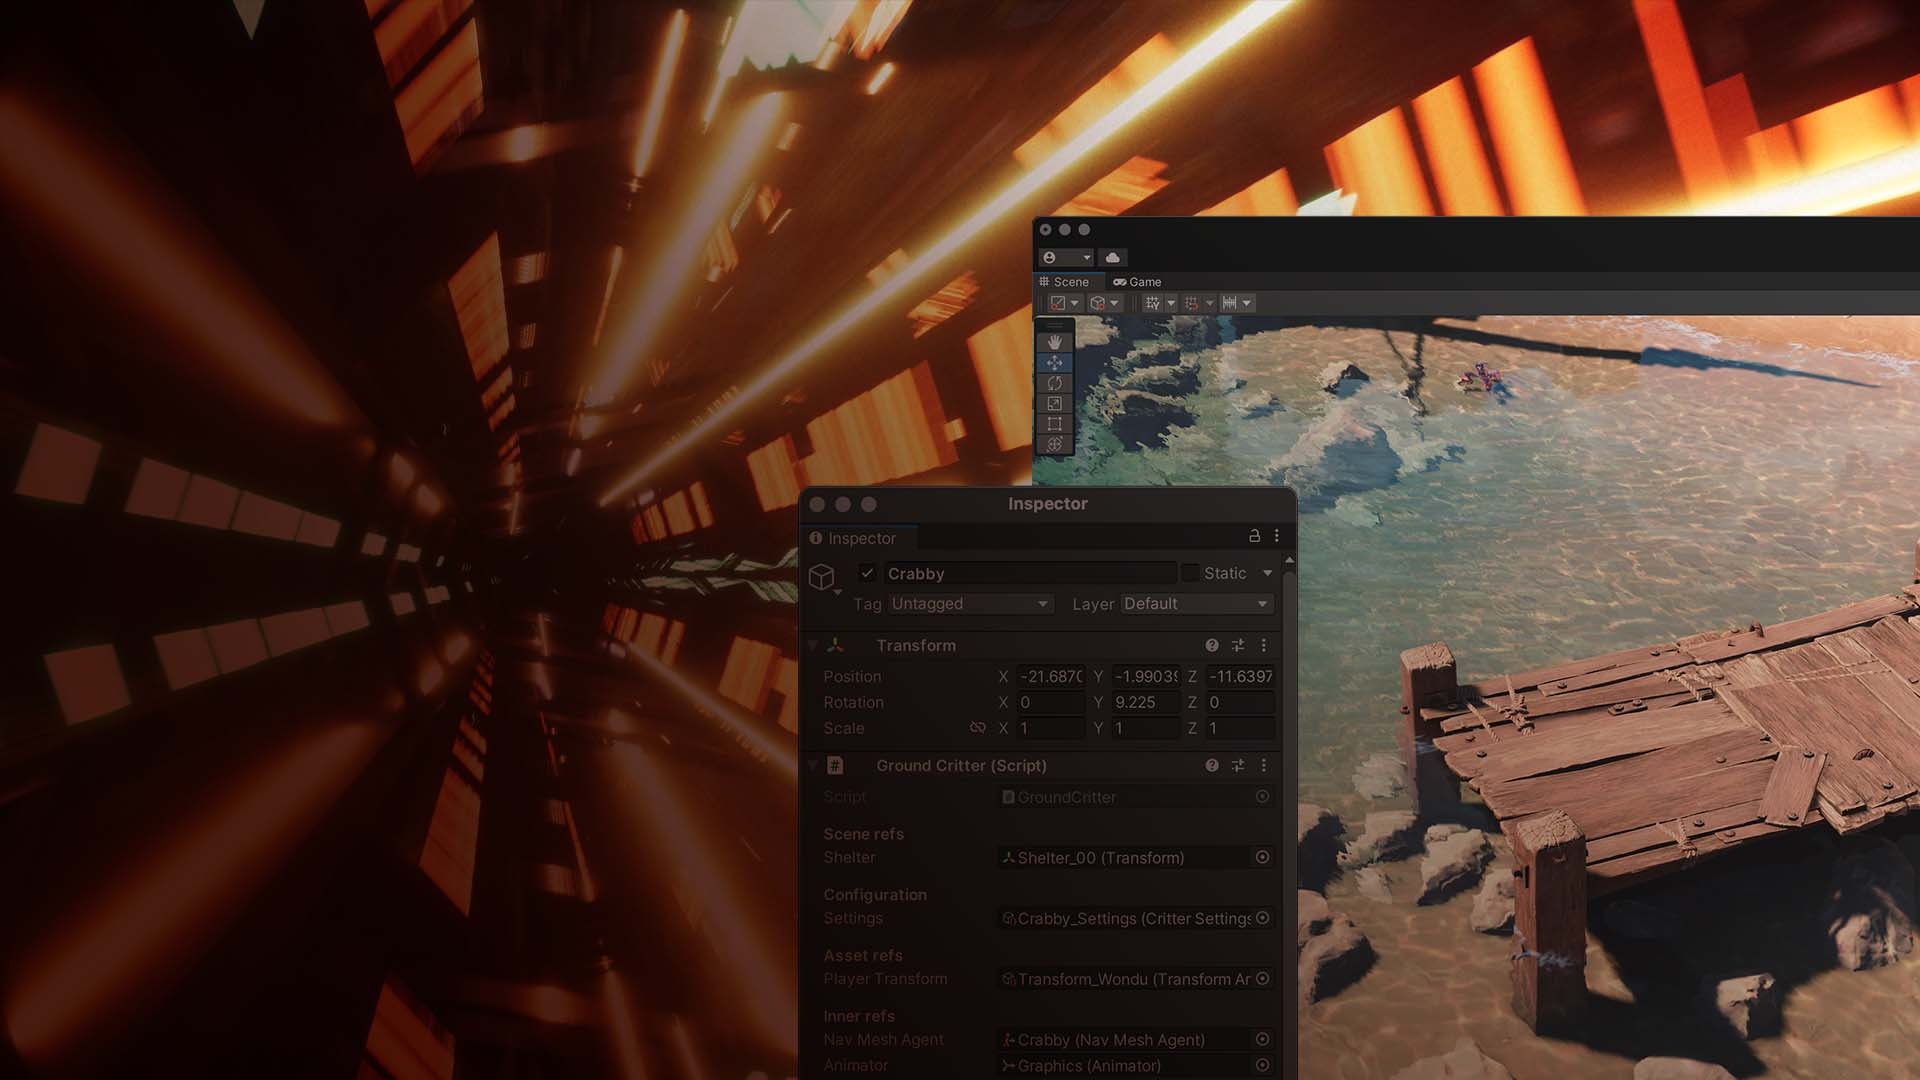Click the Transform component help icon

tap(1212, 646)
